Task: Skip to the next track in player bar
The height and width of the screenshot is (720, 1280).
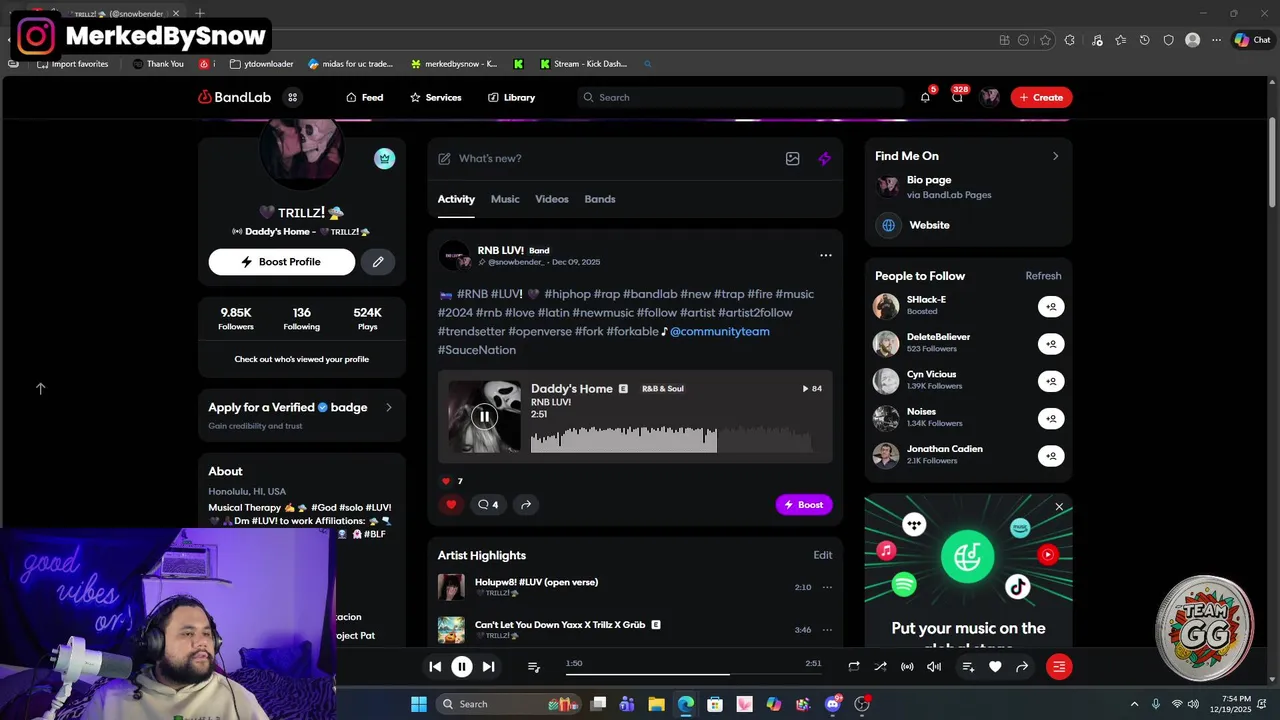Action: [488, 667]
